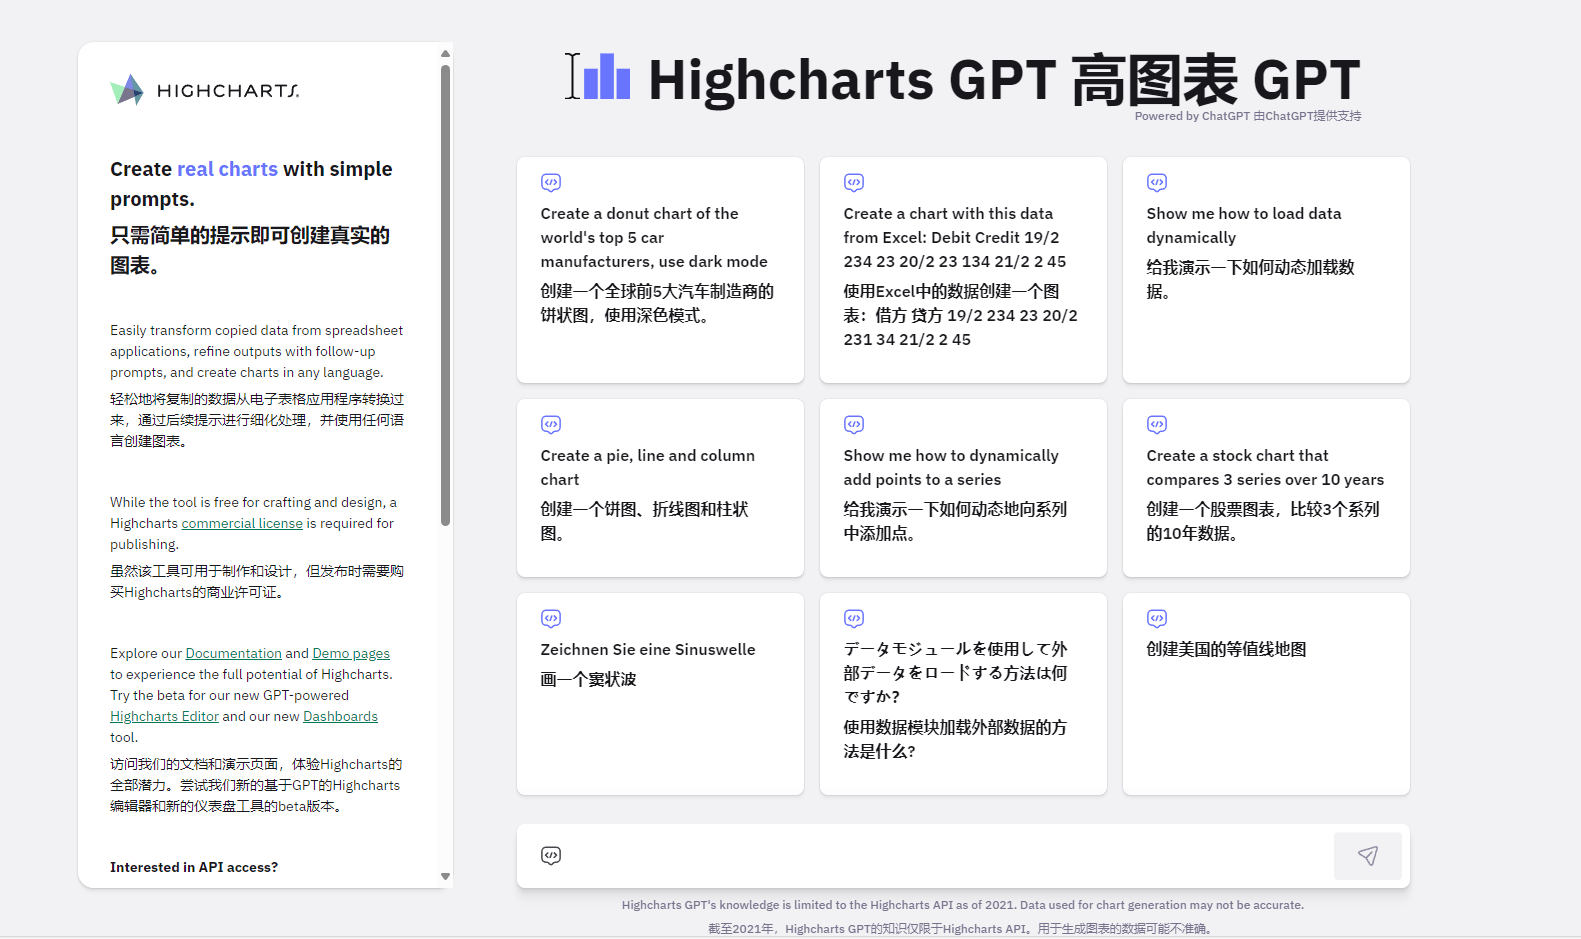Open the Dashboards link

[x=340, y=716]
